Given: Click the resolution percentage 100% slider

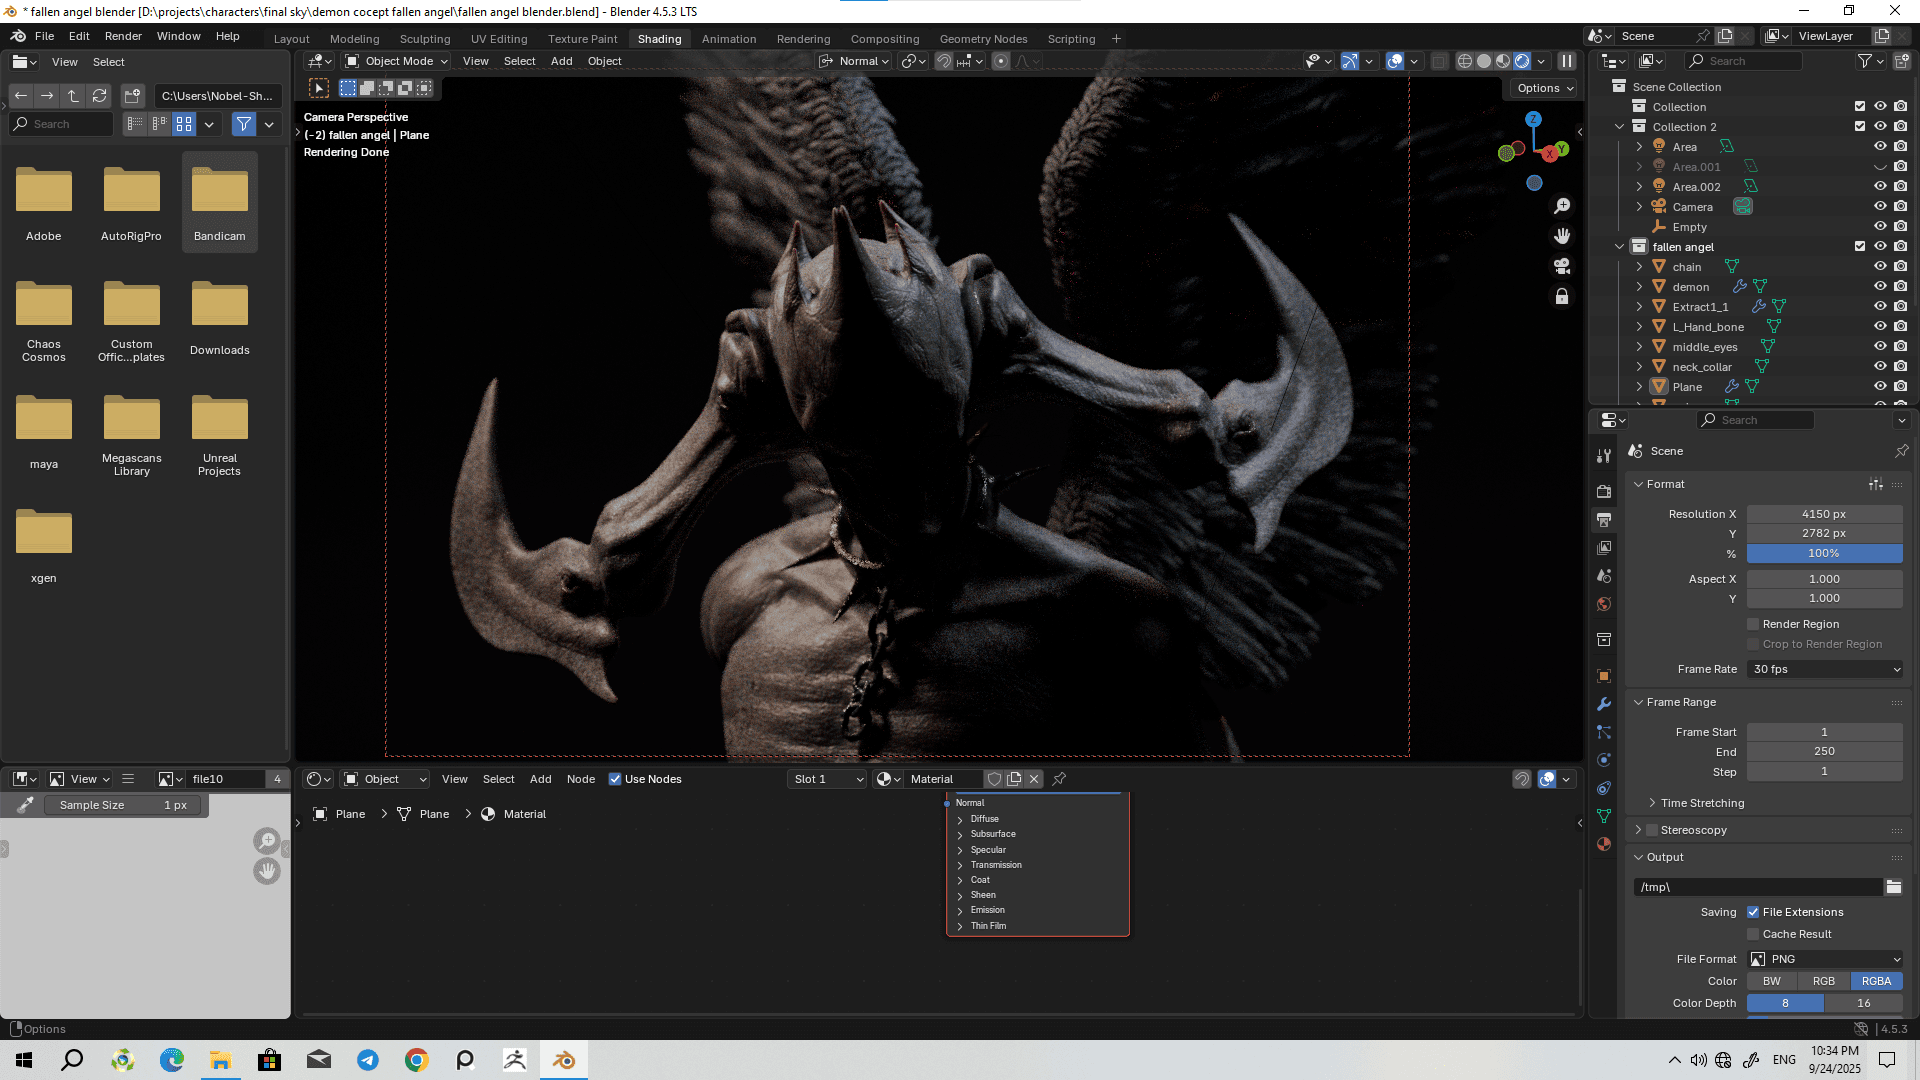Looking at the screenshot, I should click(x=1825, y=553).
